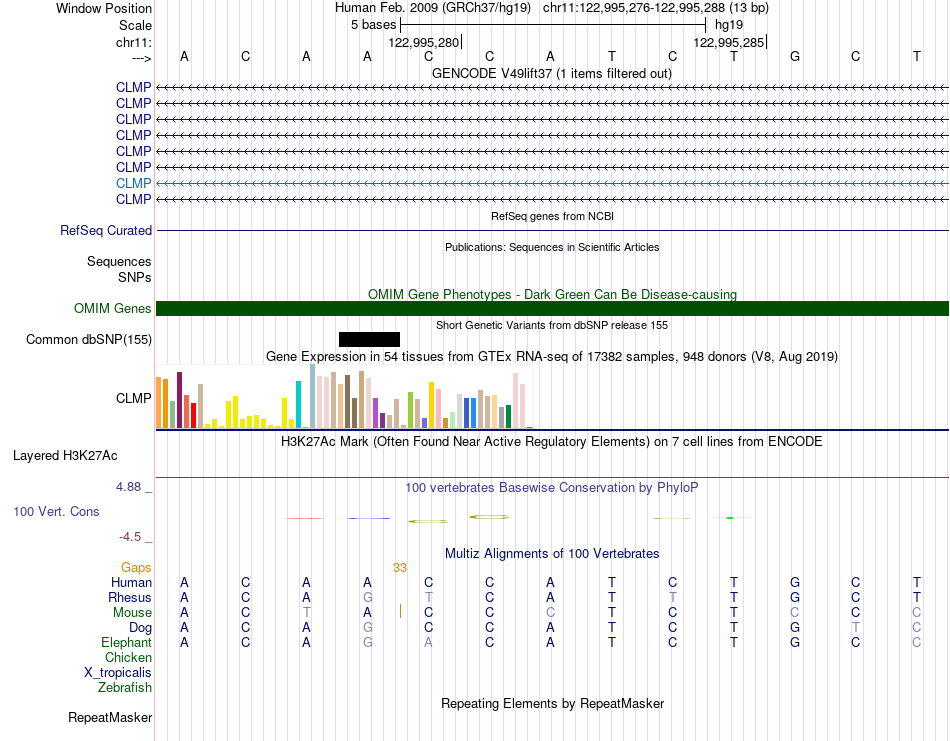Image resolution: width=950 pixels, height=741 pixels.
Task: Click the dark green OMIM Genes bar
Action: (x=552, y=308)
